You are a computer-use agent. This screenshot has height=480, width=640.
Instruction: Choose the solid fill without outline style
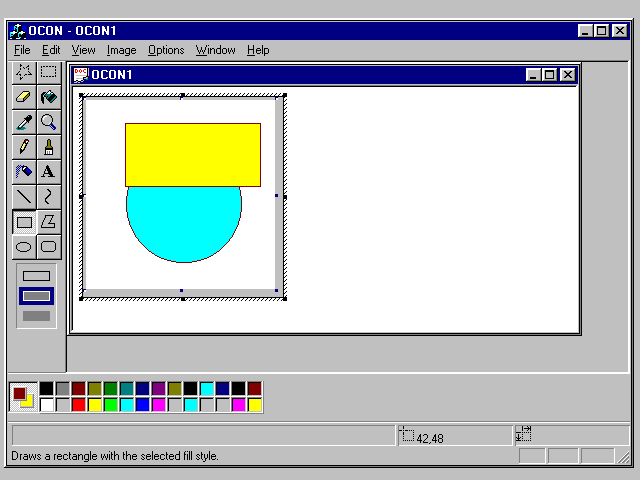(x=36, y=316)
